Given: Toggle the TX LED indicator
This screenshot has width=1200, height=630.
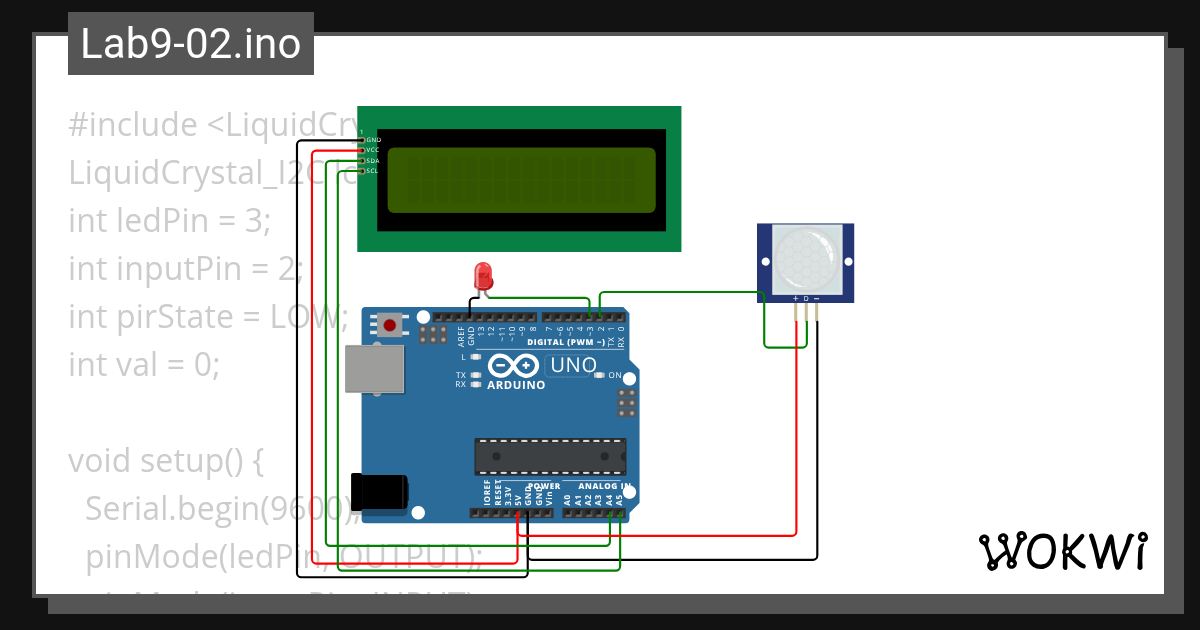Looking at the screenshot, I should click(x=475, y=375).
